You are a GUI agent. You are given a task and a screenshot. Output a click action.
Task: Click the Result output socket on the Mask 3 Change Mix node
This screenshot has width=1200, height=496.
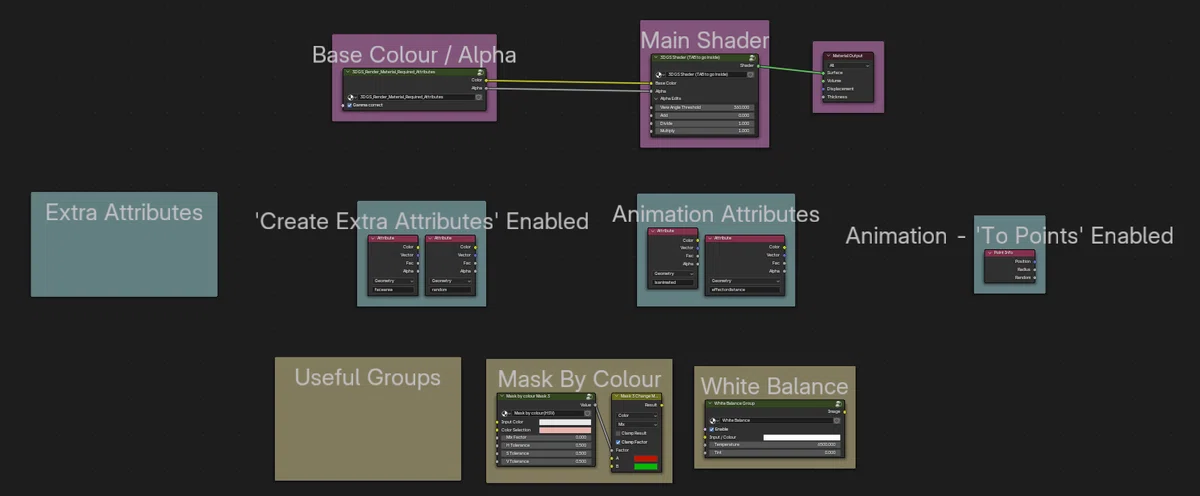[661, 405]
